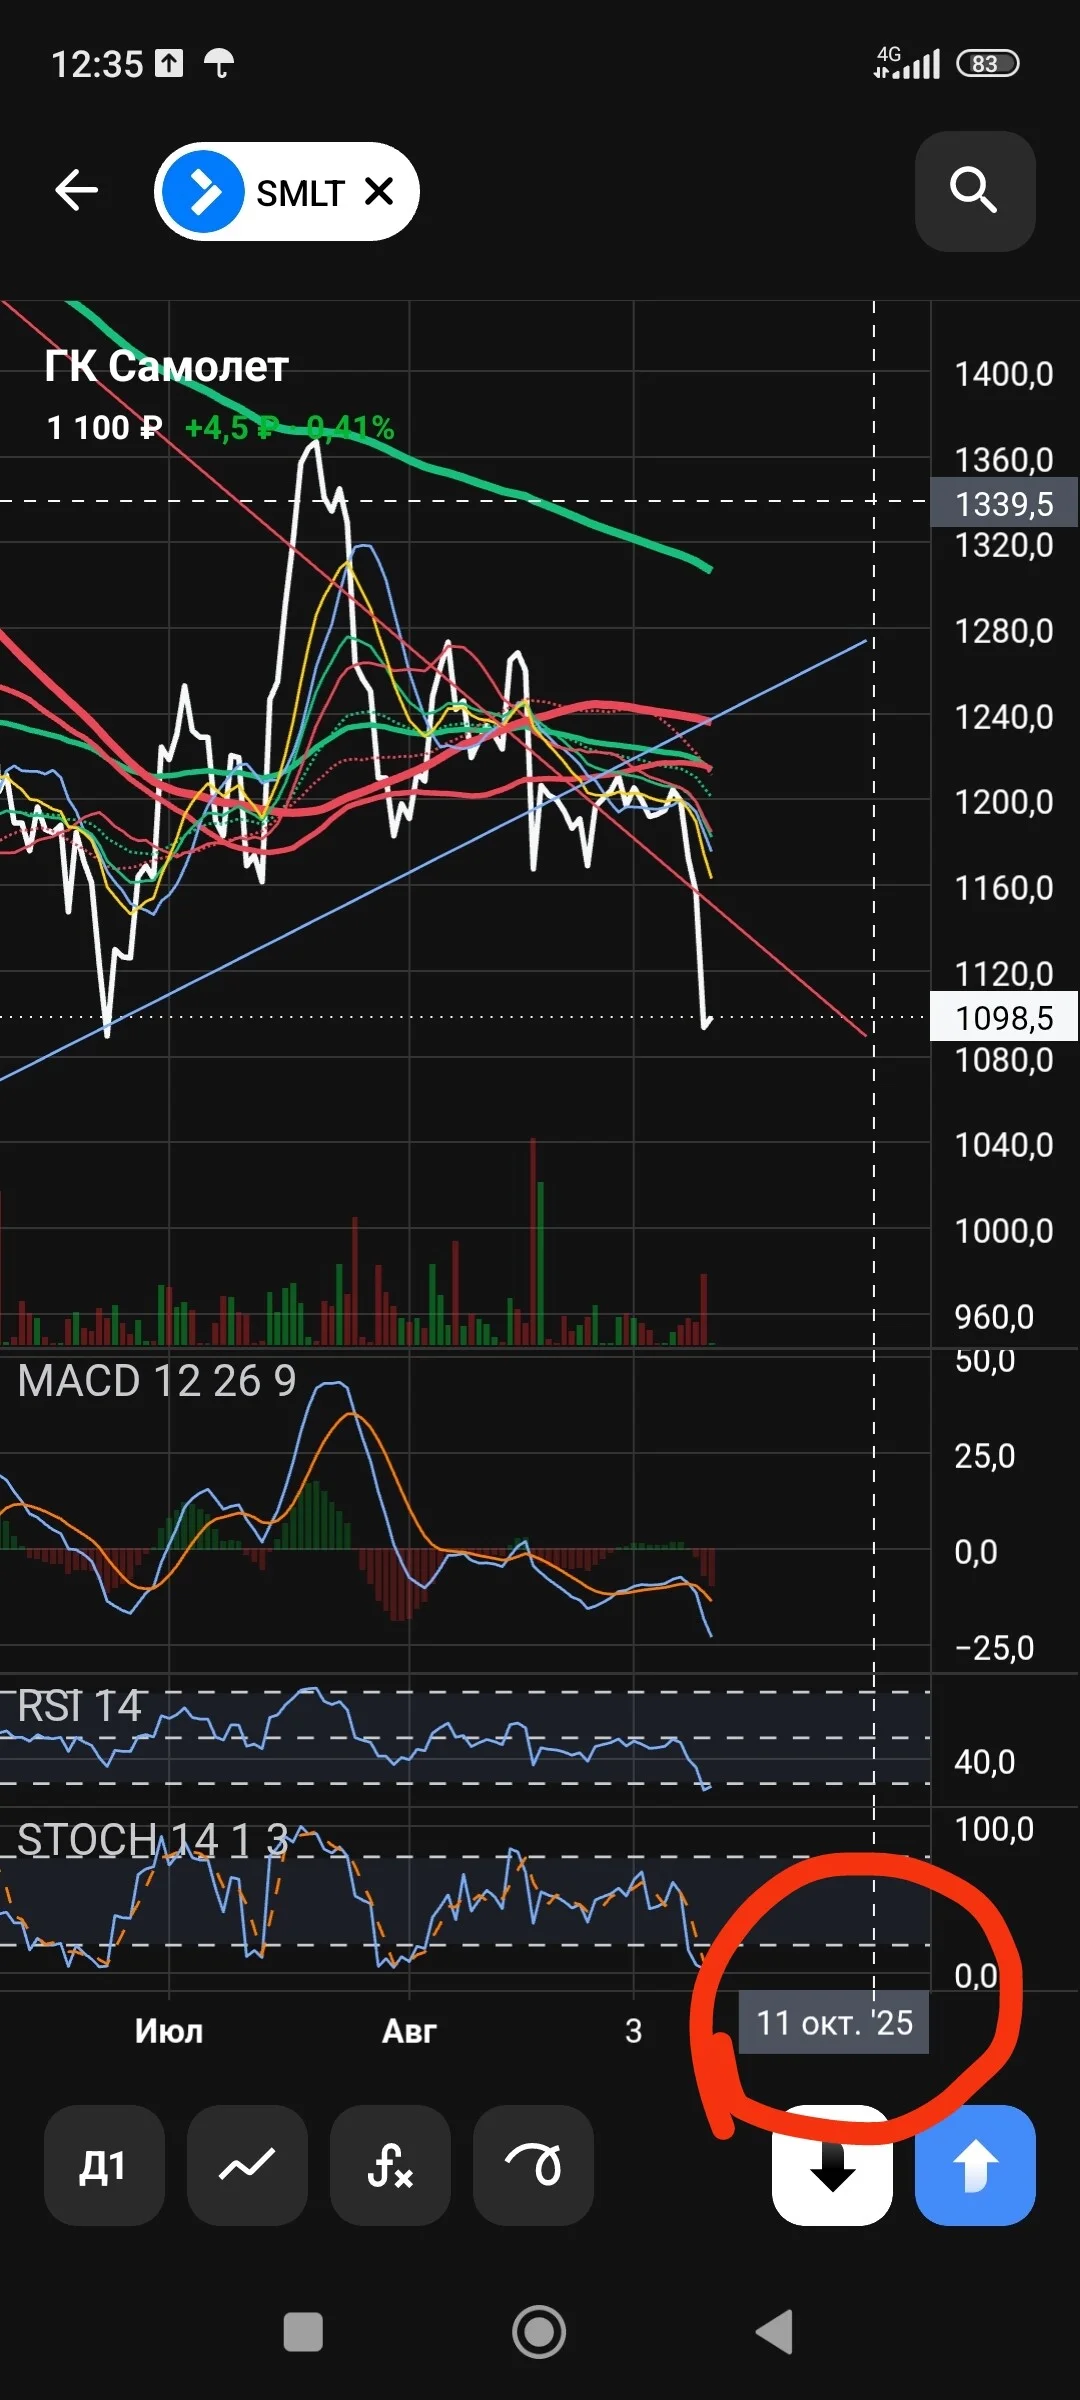Viewport: 1080px width, 2400px height.
Task: Open the drawing tools button
Action: tap(533, 2165)
